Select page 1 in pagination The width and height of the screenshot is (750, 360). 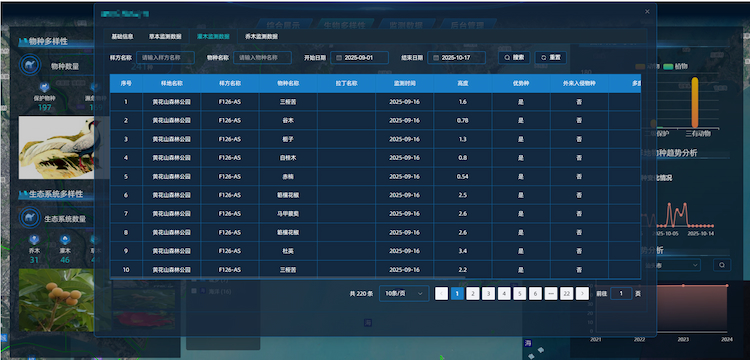tap(457, 294)
